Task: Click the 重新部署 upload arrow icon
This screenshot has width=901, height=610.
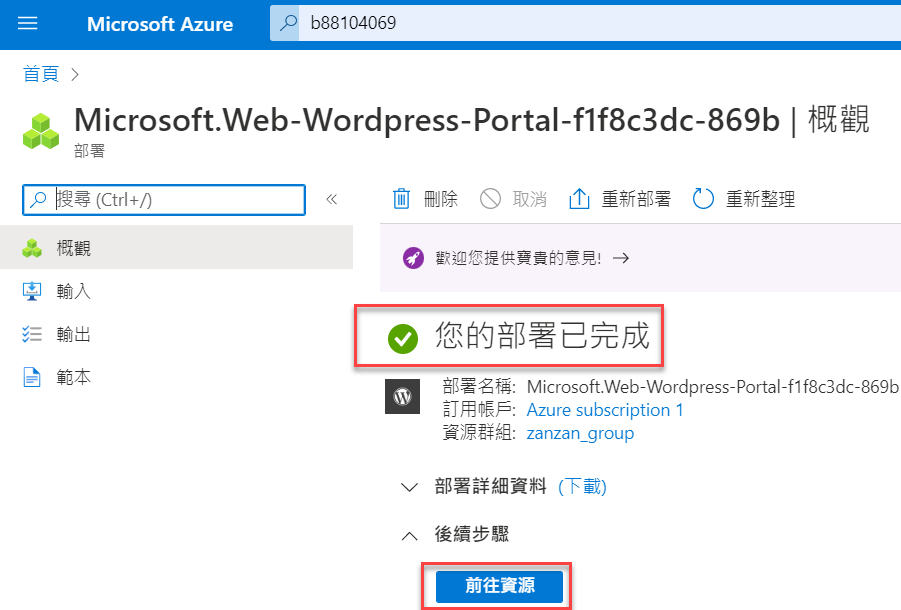Action: pos(579,199)
